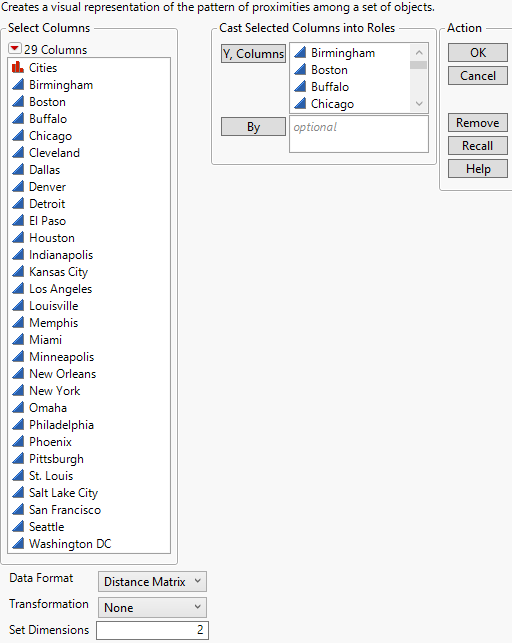Click the continuous icon beside Kansas City
This screenshot has width=512, height=643.
[x=18, y=271]
